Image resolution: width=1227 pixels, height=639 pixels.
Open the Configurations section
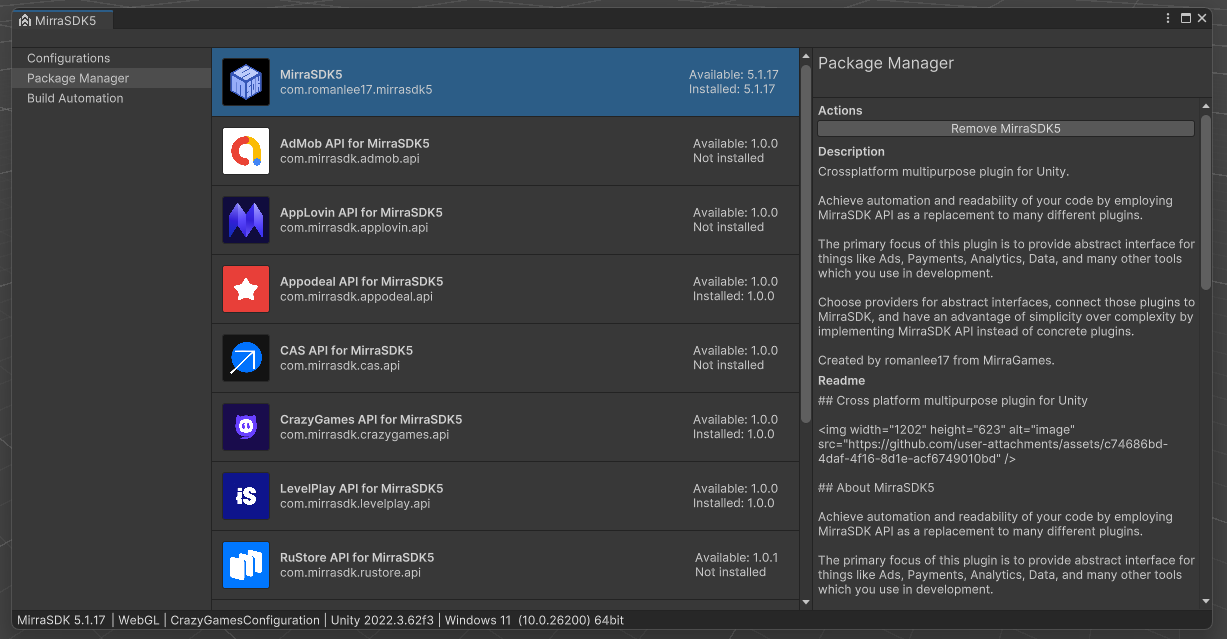(x=70, y=58)
